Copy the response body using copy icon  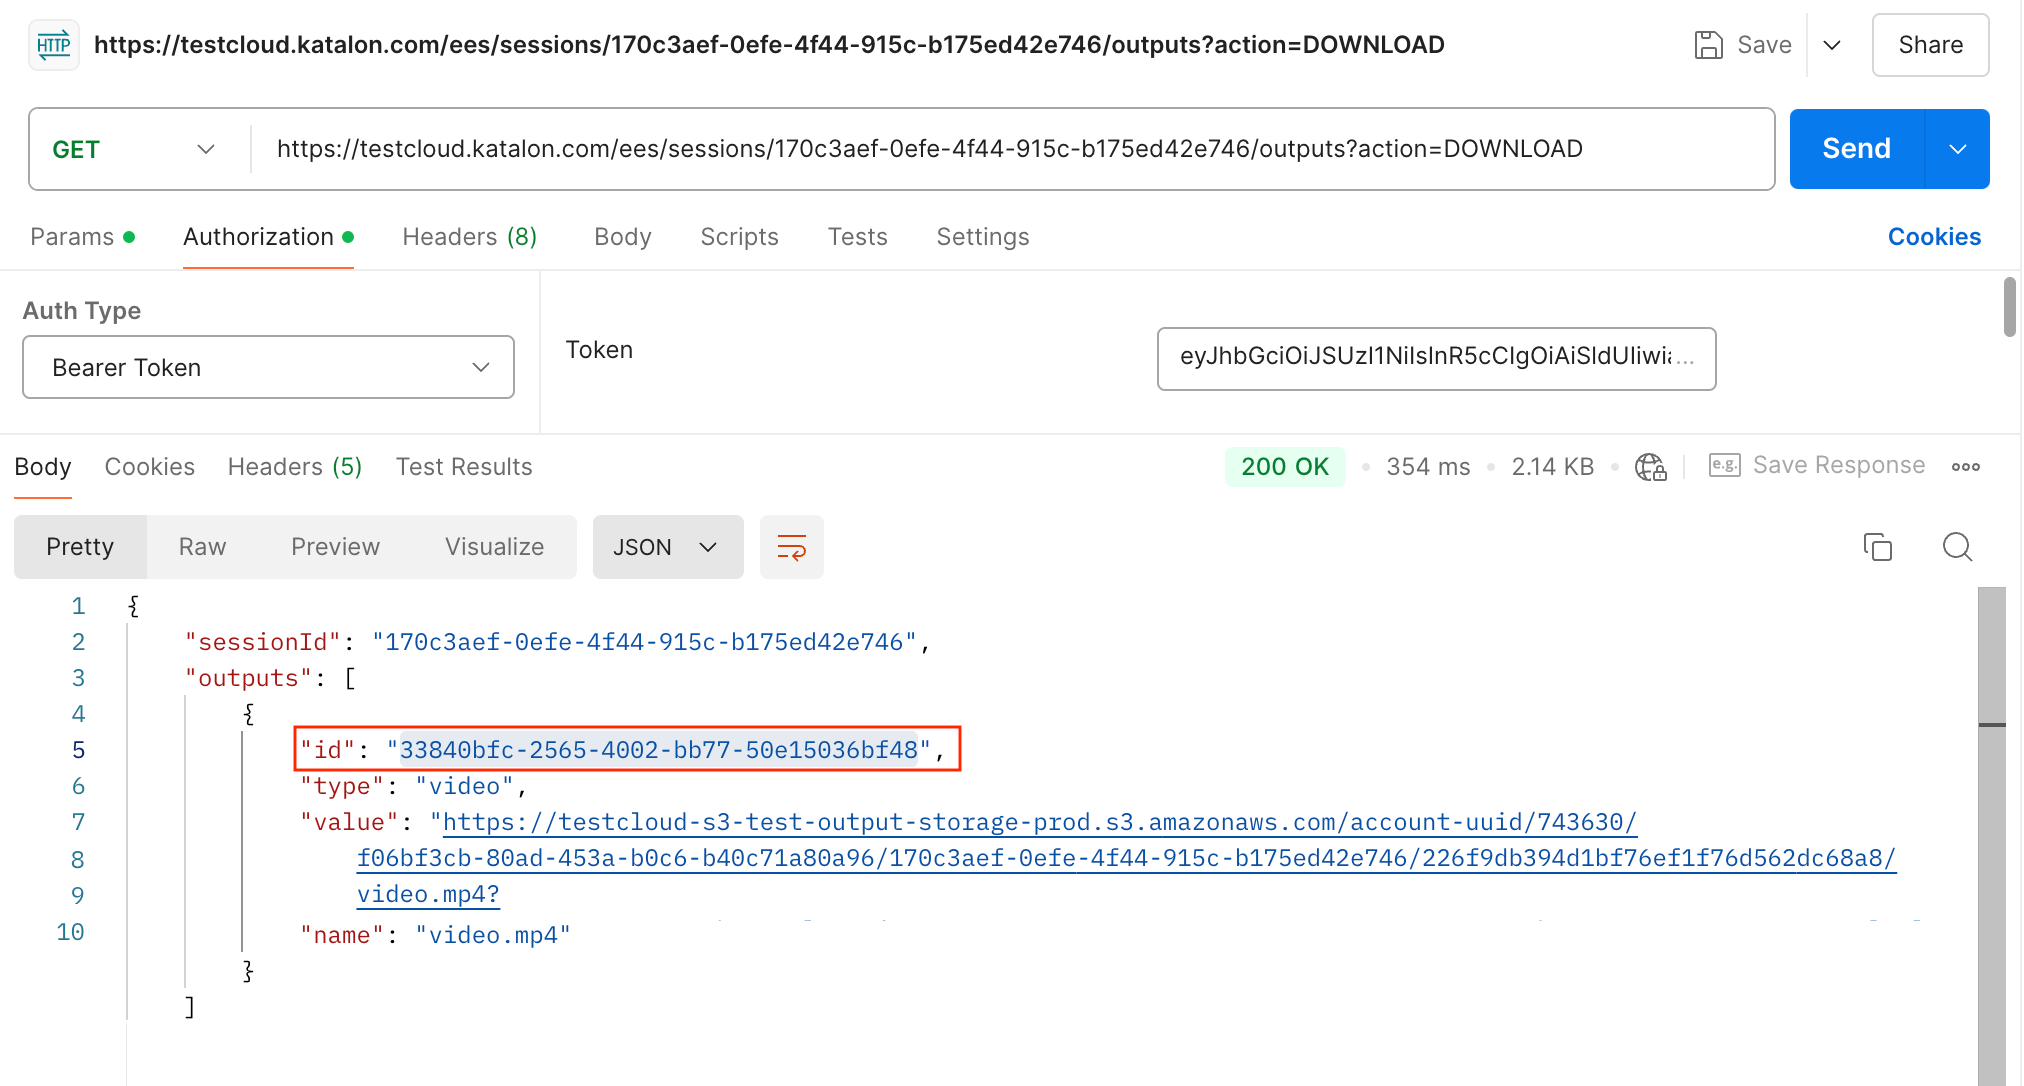pos(1878,547)
